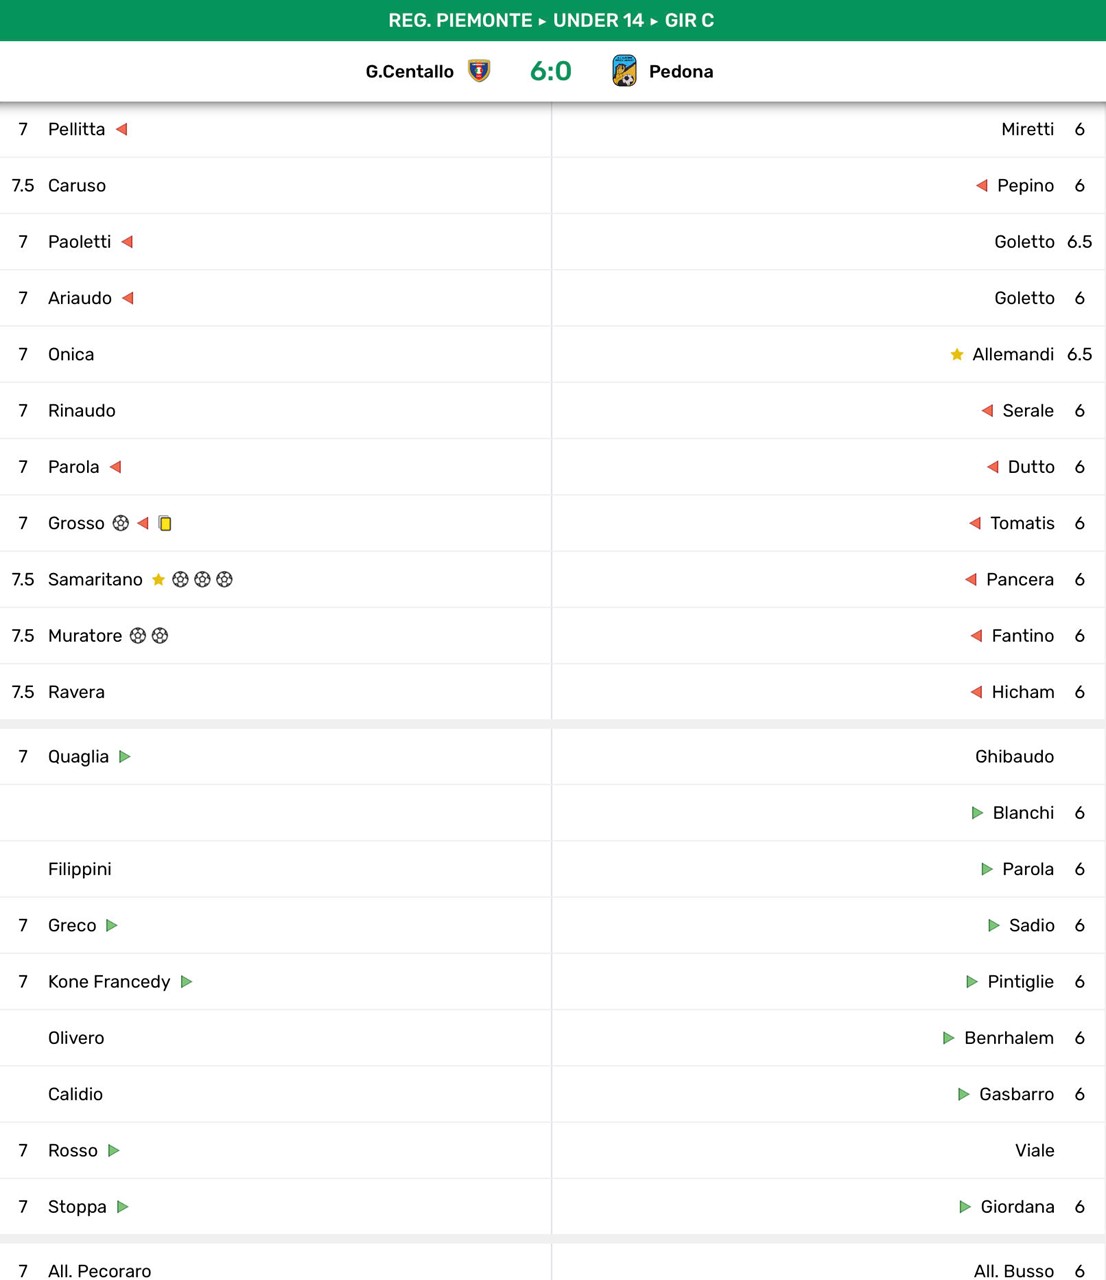This screenshot has height=1280, width=1106.
Task: Click Grosso's yellow card icon
Action: (165, 523)
